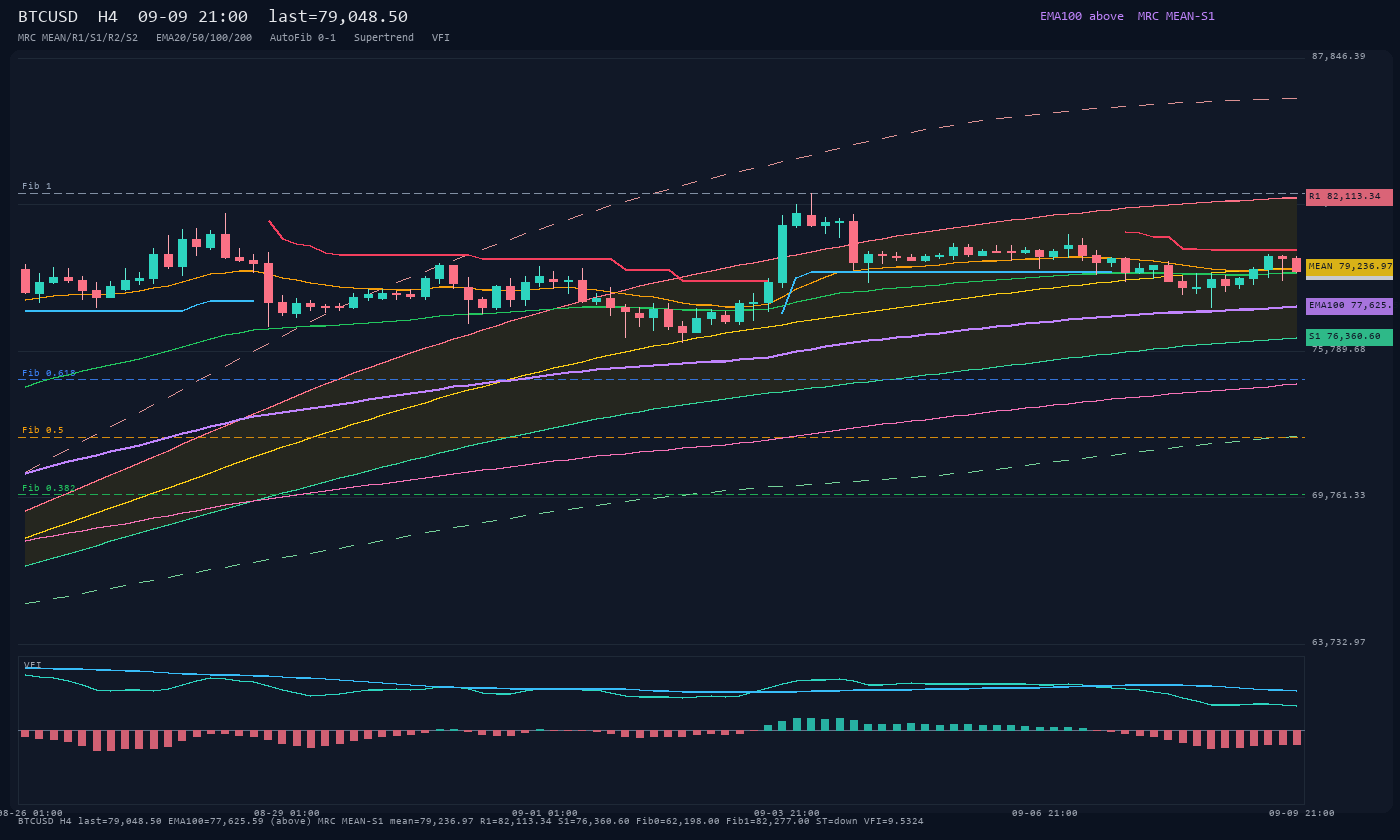Click last=79,048.50 in the chart title
This screenshot has width=1400, height=840.
click(338, 17)
